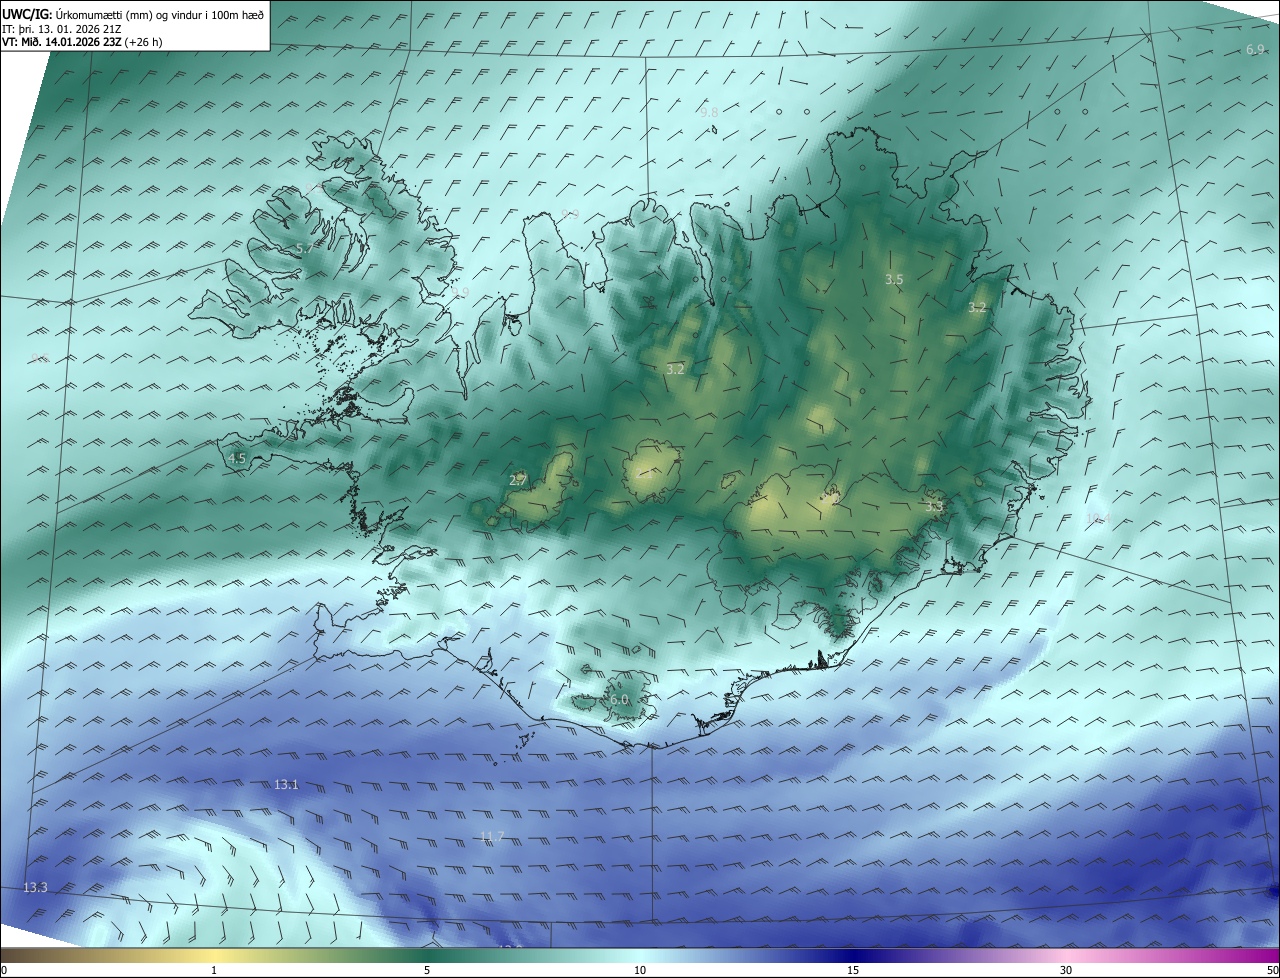This screenshot has height=978, width=1280.
Task: Click the 4.5 value label on the peninsula
Action: pos(237,459)
